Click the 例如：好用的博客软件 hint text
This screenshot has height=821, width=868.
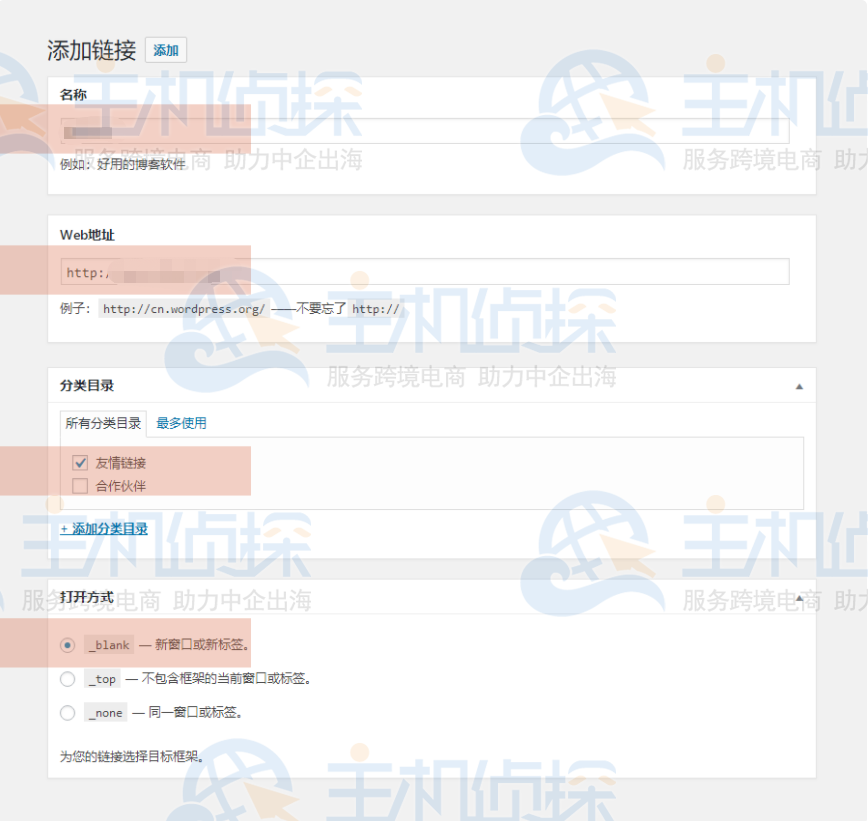point(122,164)
